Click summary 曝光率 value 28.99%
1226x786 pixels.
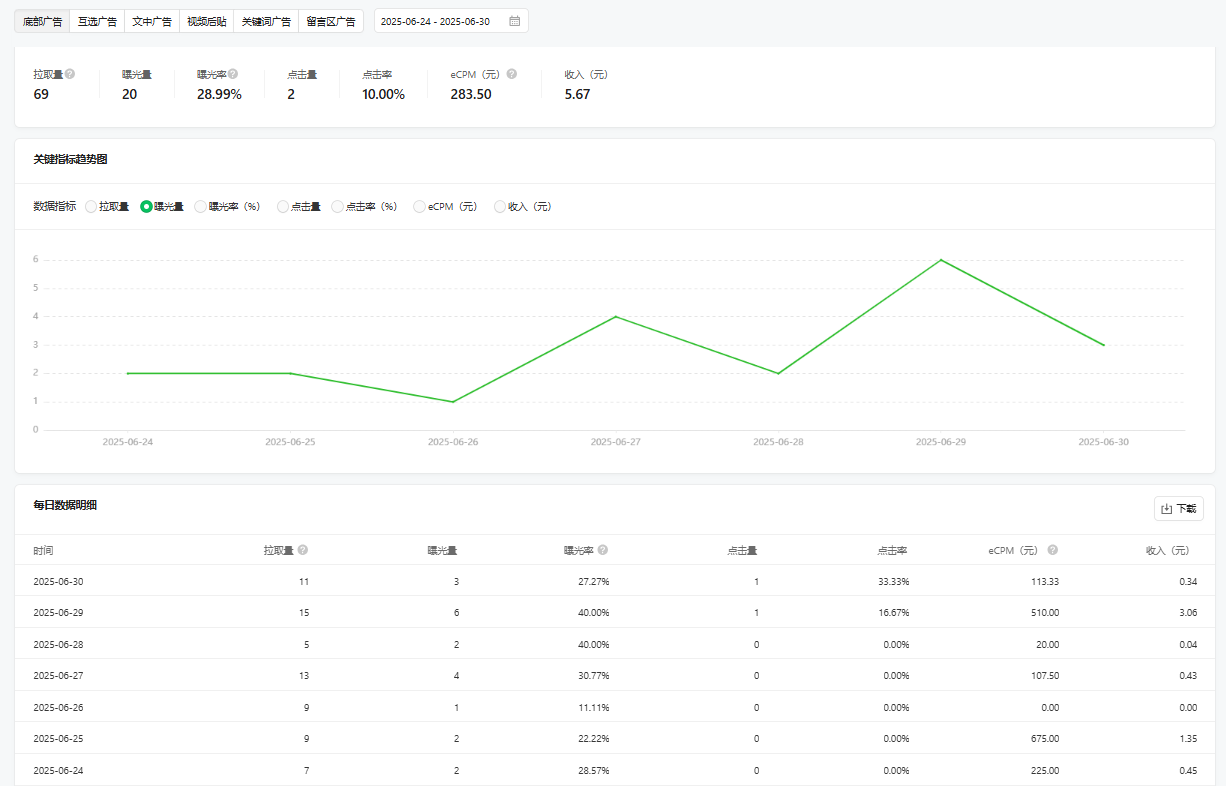219,94
